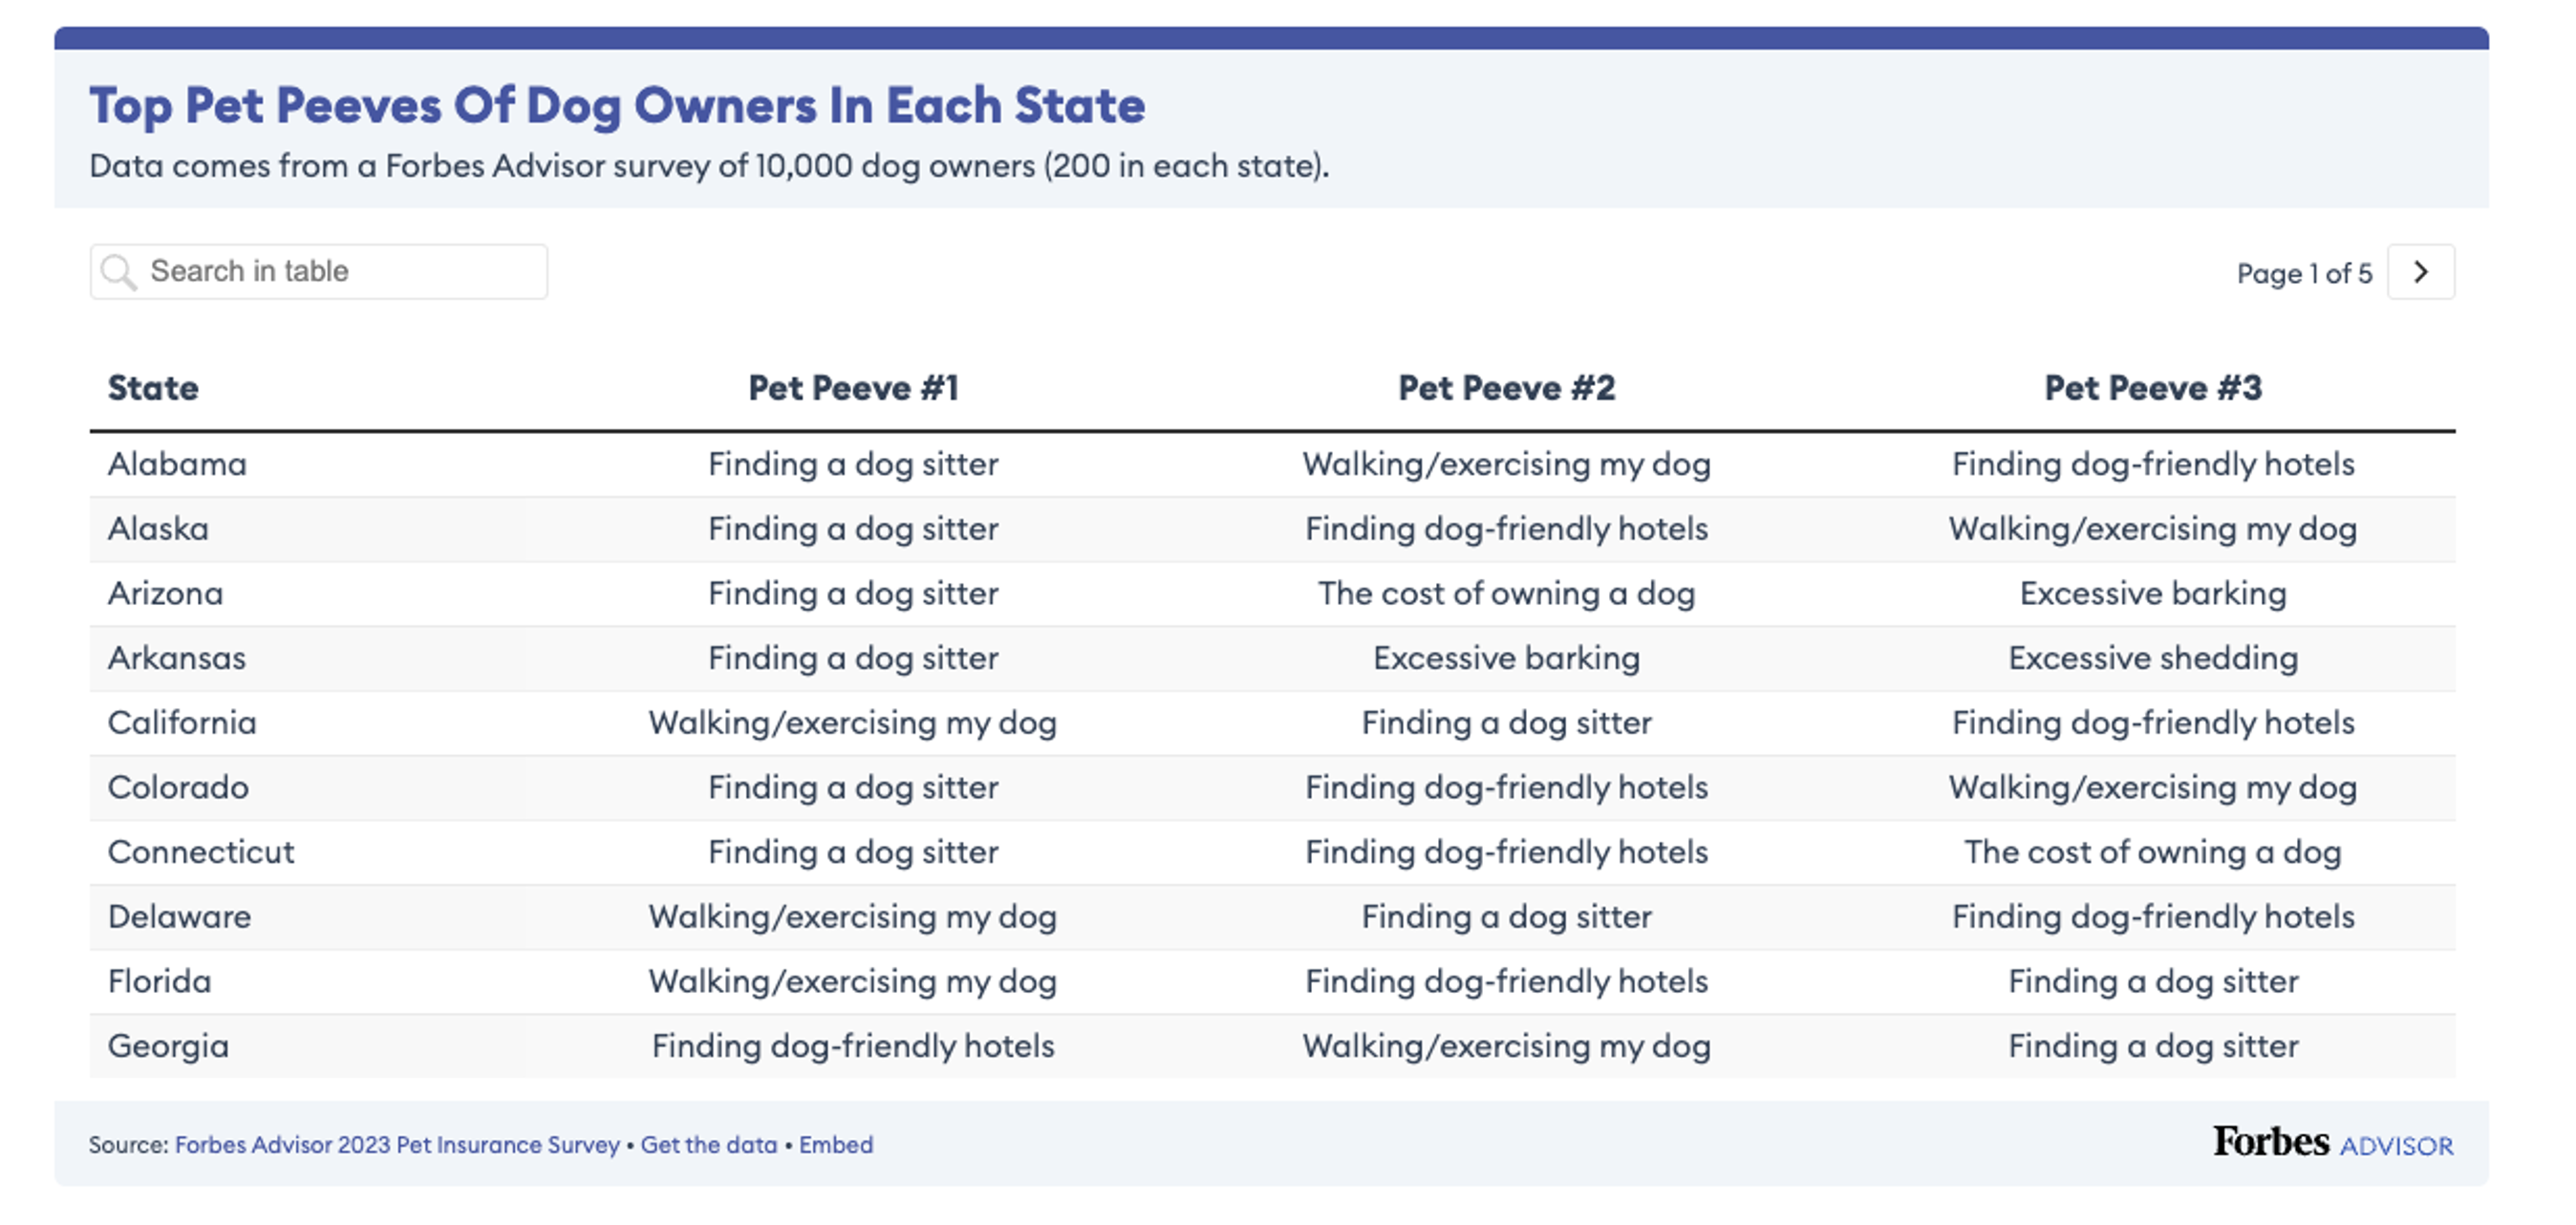Image resolution: width=2576 pixels, height=1225 pixels.
Task: Click Arizona's Excessive barking cell
Action: click(x=2153, y=594)
